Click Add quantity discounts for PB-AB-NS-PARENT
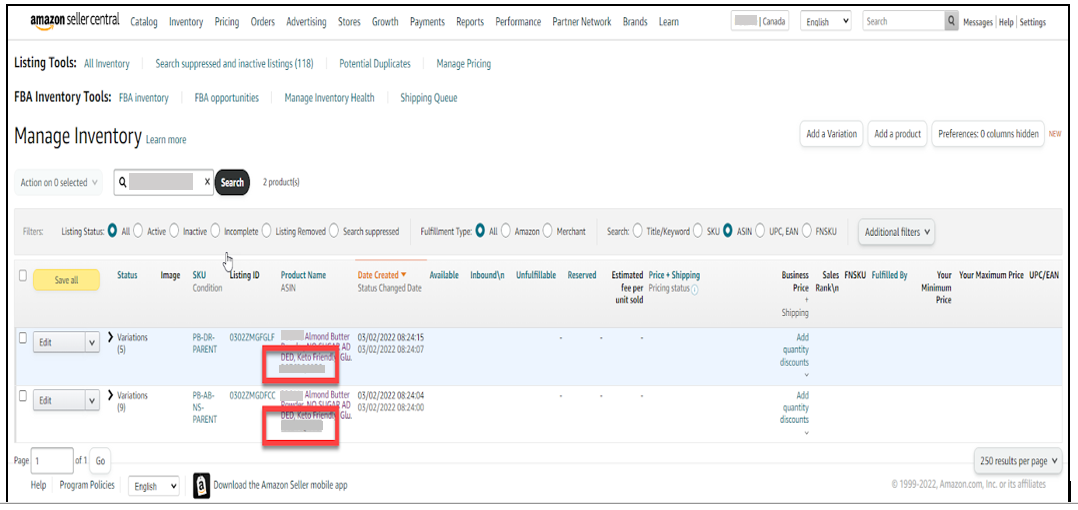This screenshot has width=1078, height=510. point(794,408)
